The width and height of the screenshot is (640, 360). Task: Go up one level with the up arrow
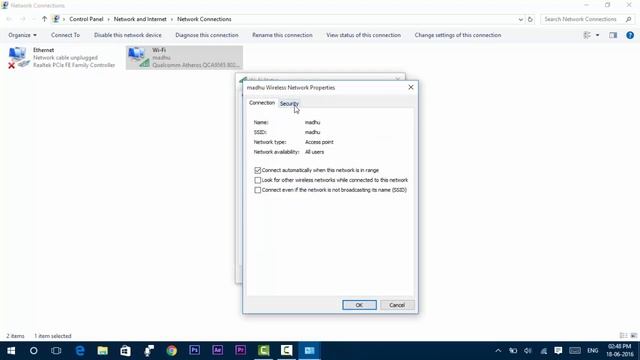[44, 19]
